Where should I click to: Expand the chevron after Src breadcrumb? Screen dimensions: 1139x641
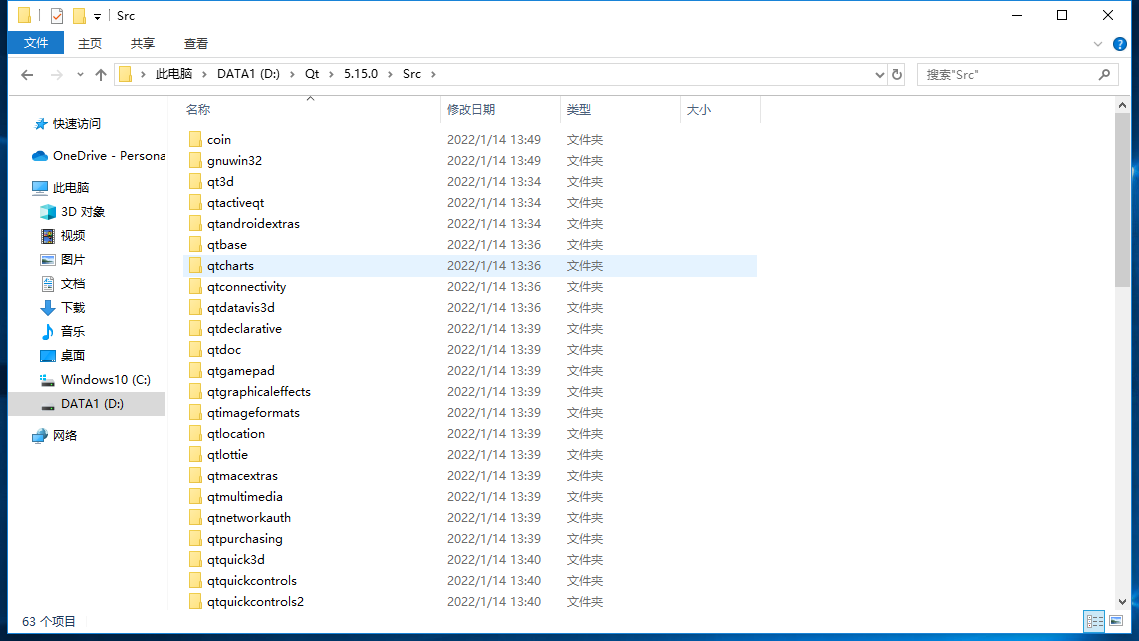[x=433, y=74]
